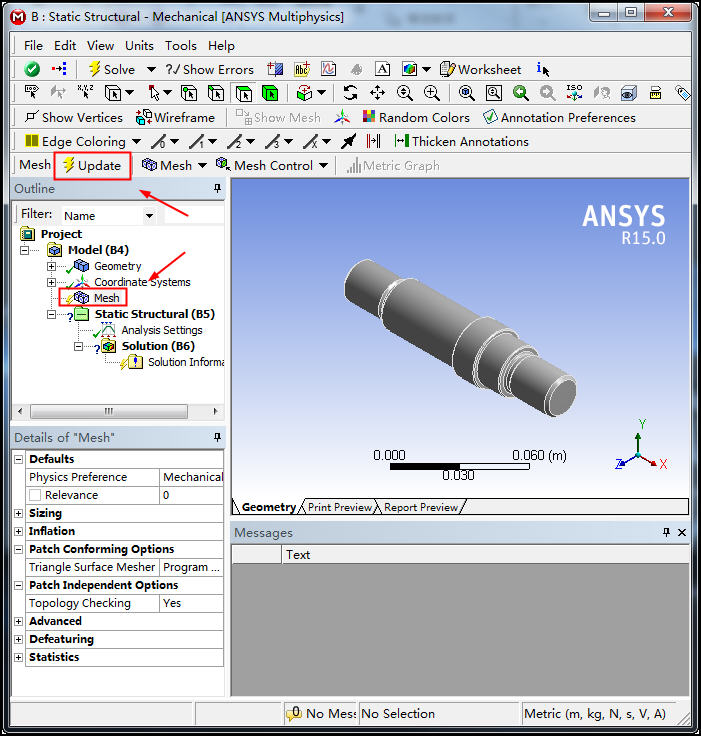Click the Rotate view tool icon
The image size is (701, 736).
coord(350,93)
